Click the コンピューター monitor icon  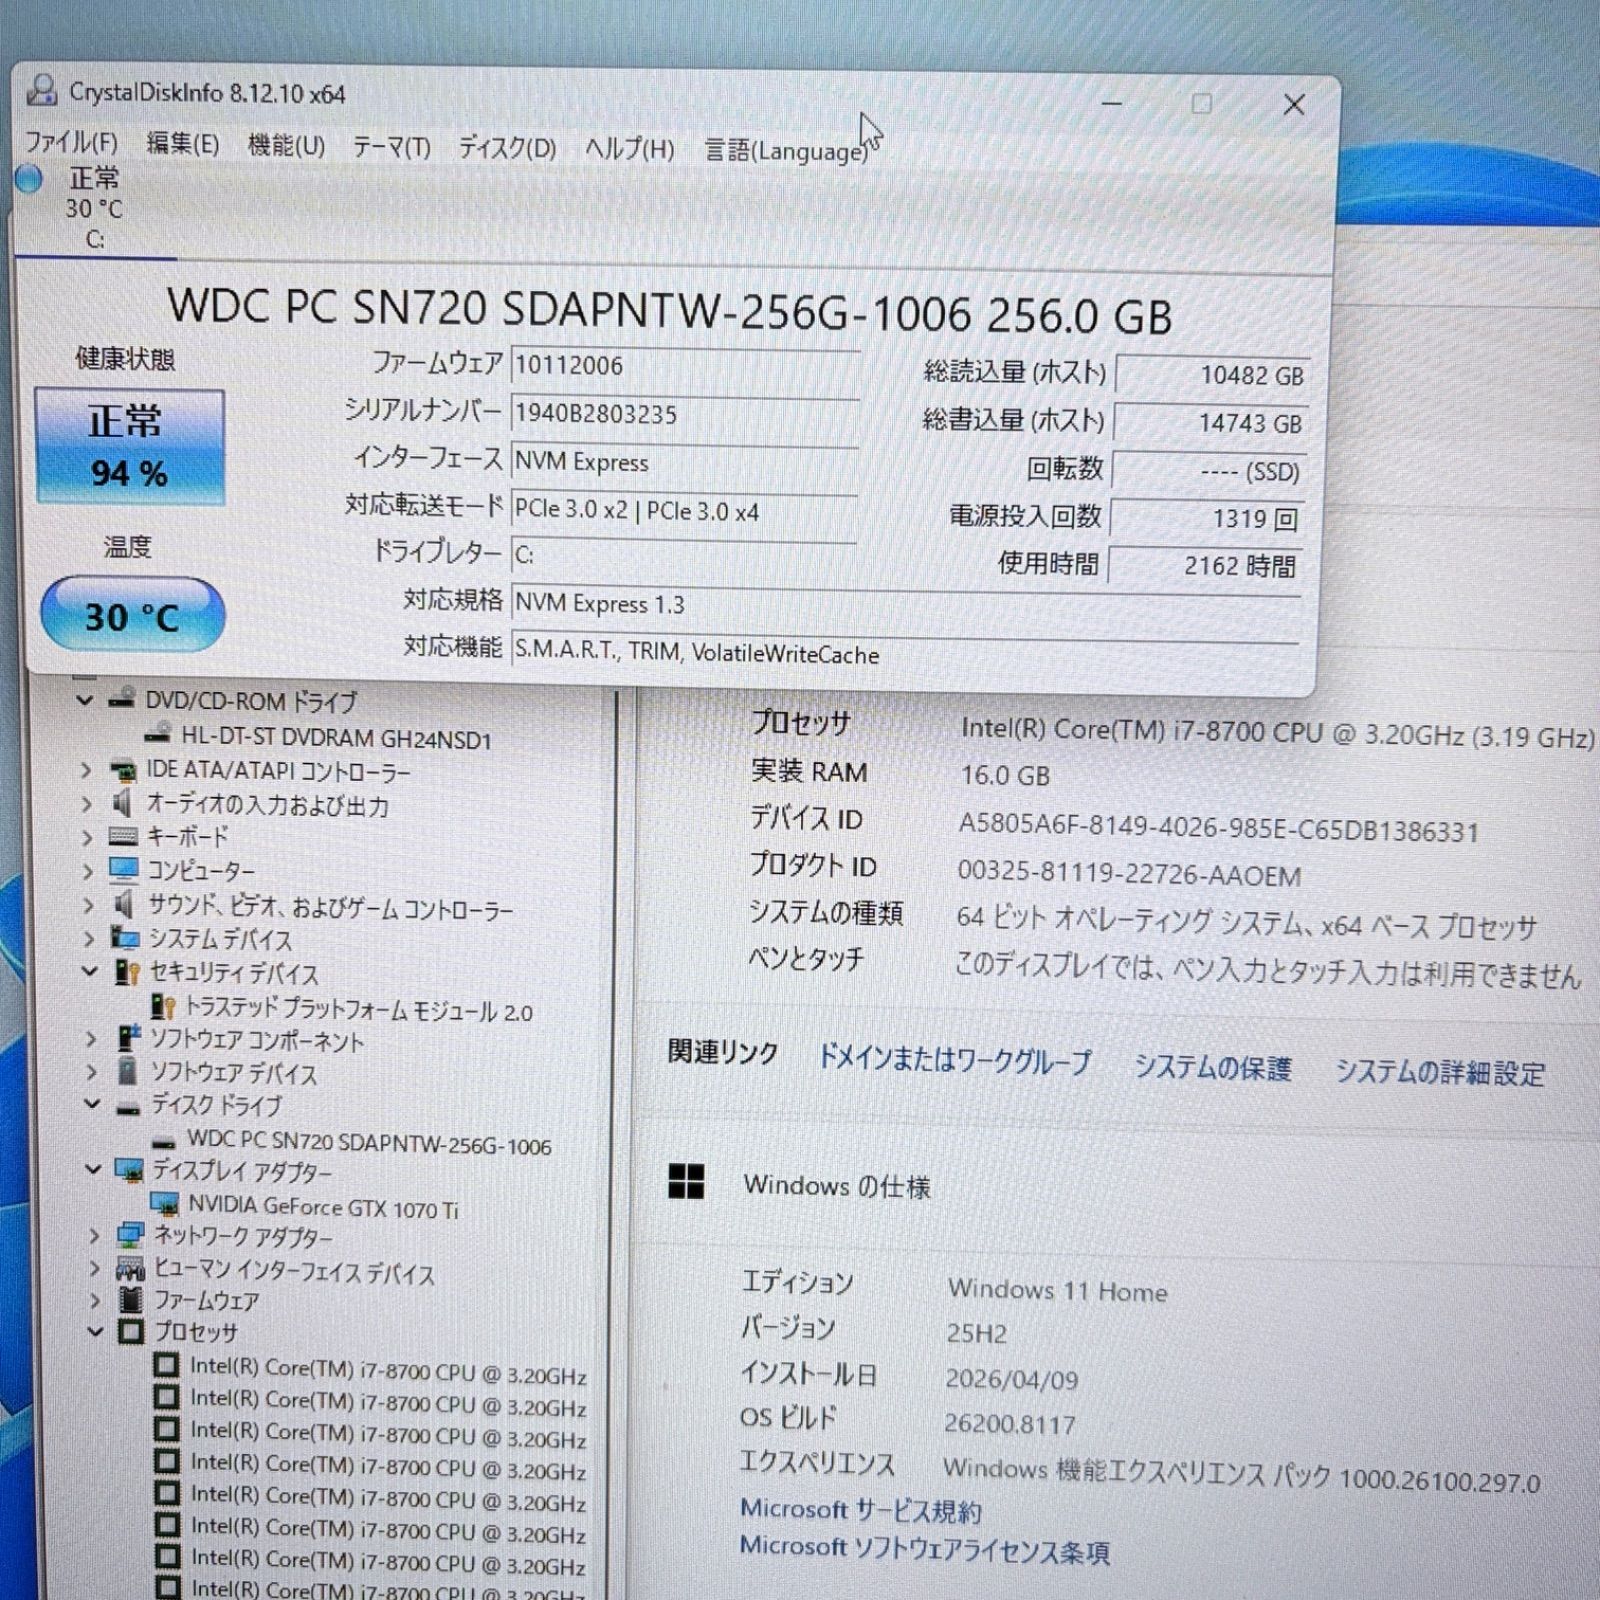[x=124, y=870]
